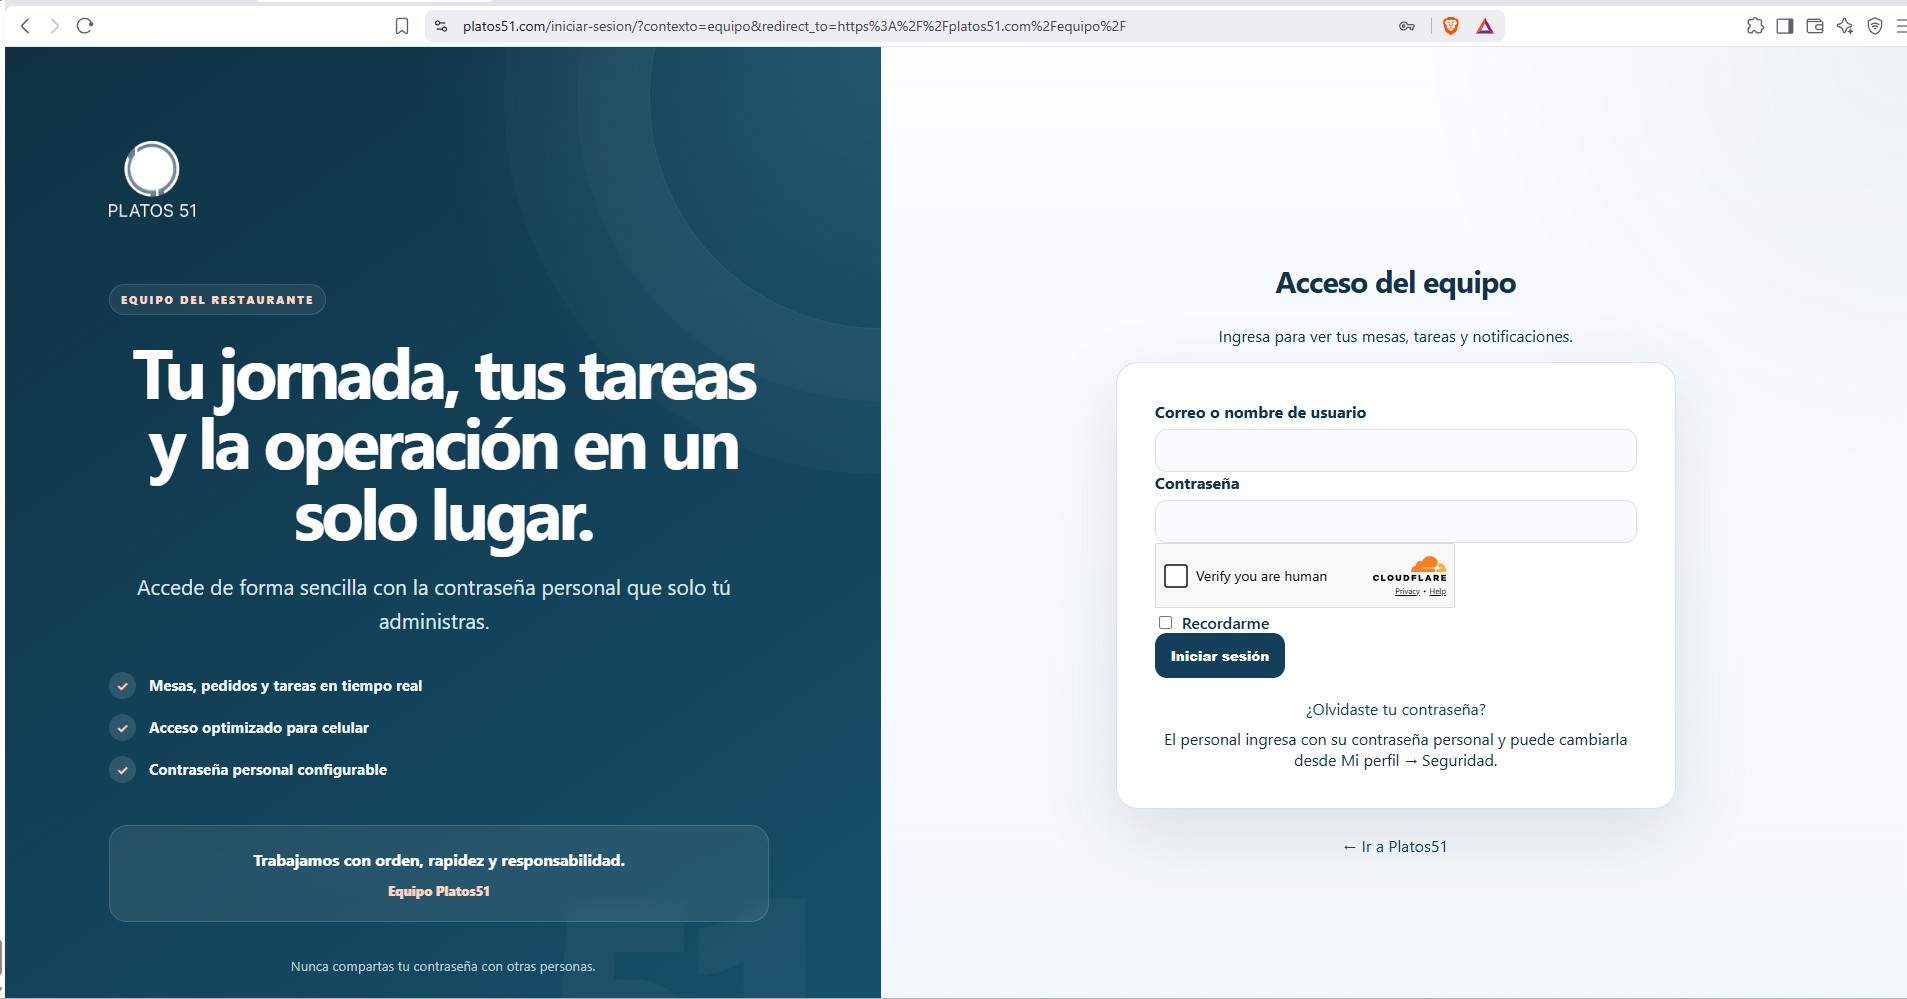The image size is (1907, 999).
Task: Open the Leo AI sparkle icon
Action: (1845, 26)
